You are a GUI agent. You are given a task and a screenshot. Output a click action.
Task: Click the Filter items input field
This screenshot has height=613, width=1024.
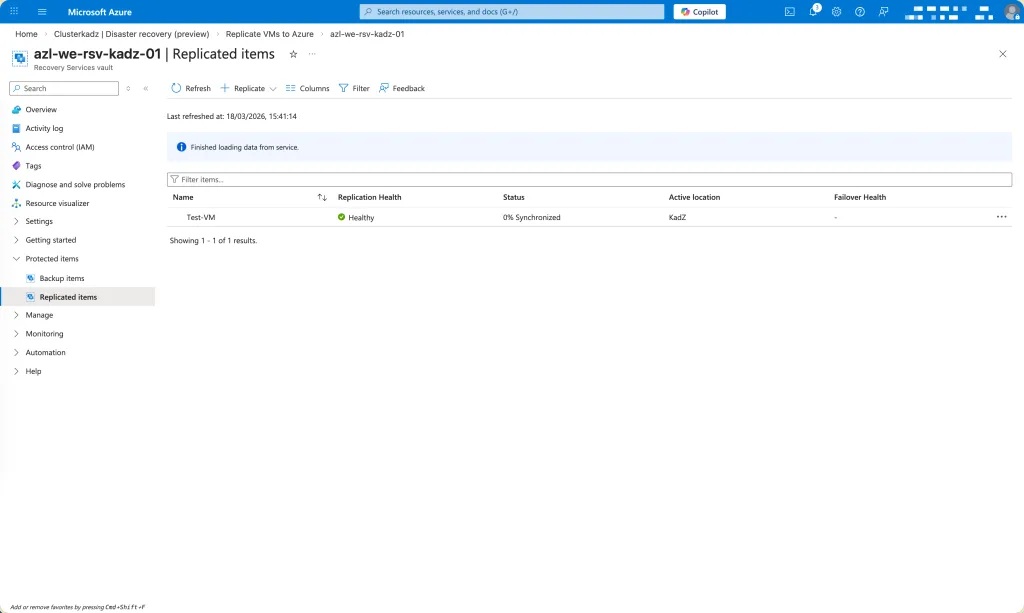click(x=590, y=180)
